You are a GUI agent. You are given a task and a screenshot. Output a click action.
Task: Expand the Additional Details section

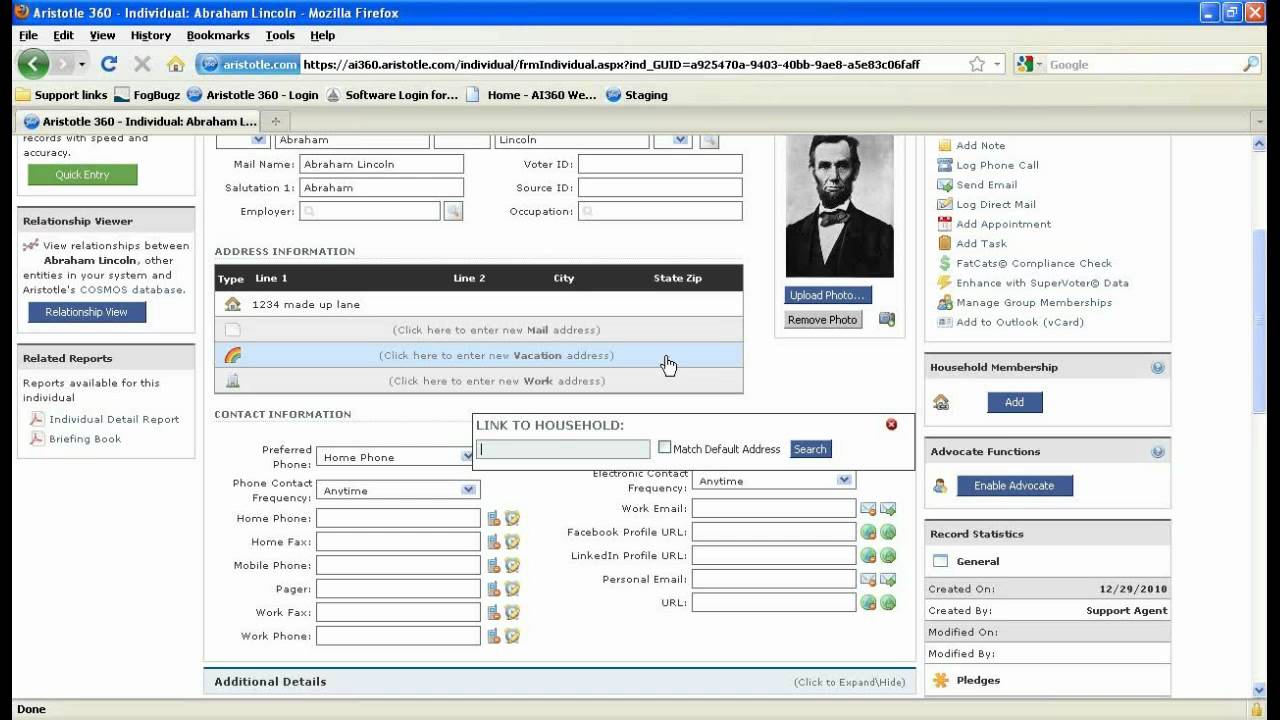(x=559, y=682)
